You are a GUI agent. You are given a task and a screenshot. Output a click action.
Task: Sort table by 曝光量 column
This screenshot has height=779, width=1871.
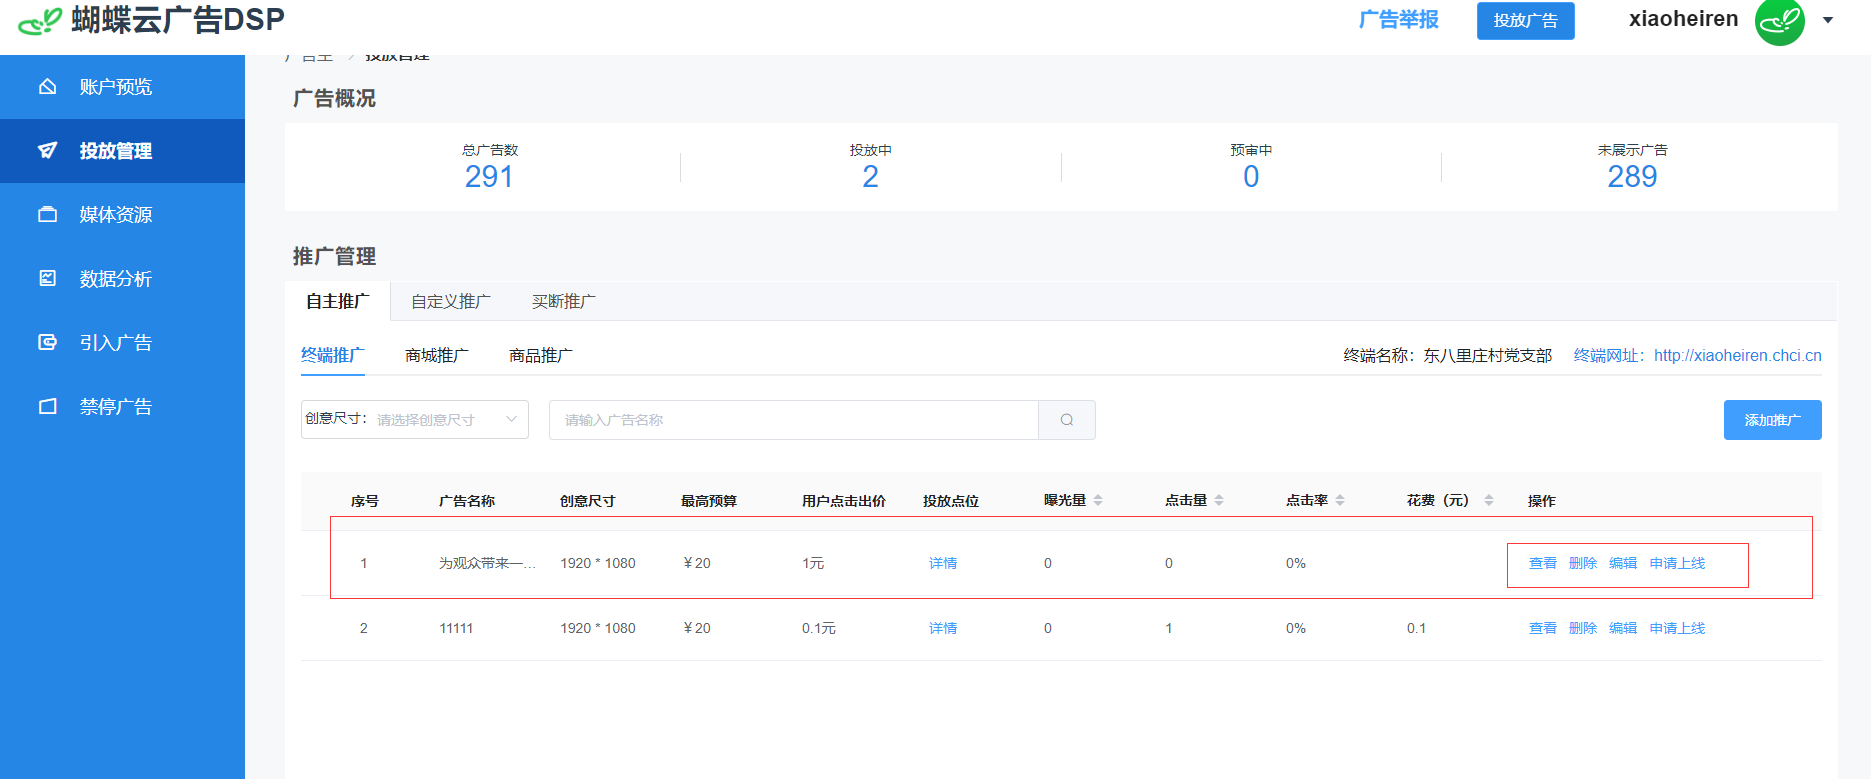(x=1098, y=500)
